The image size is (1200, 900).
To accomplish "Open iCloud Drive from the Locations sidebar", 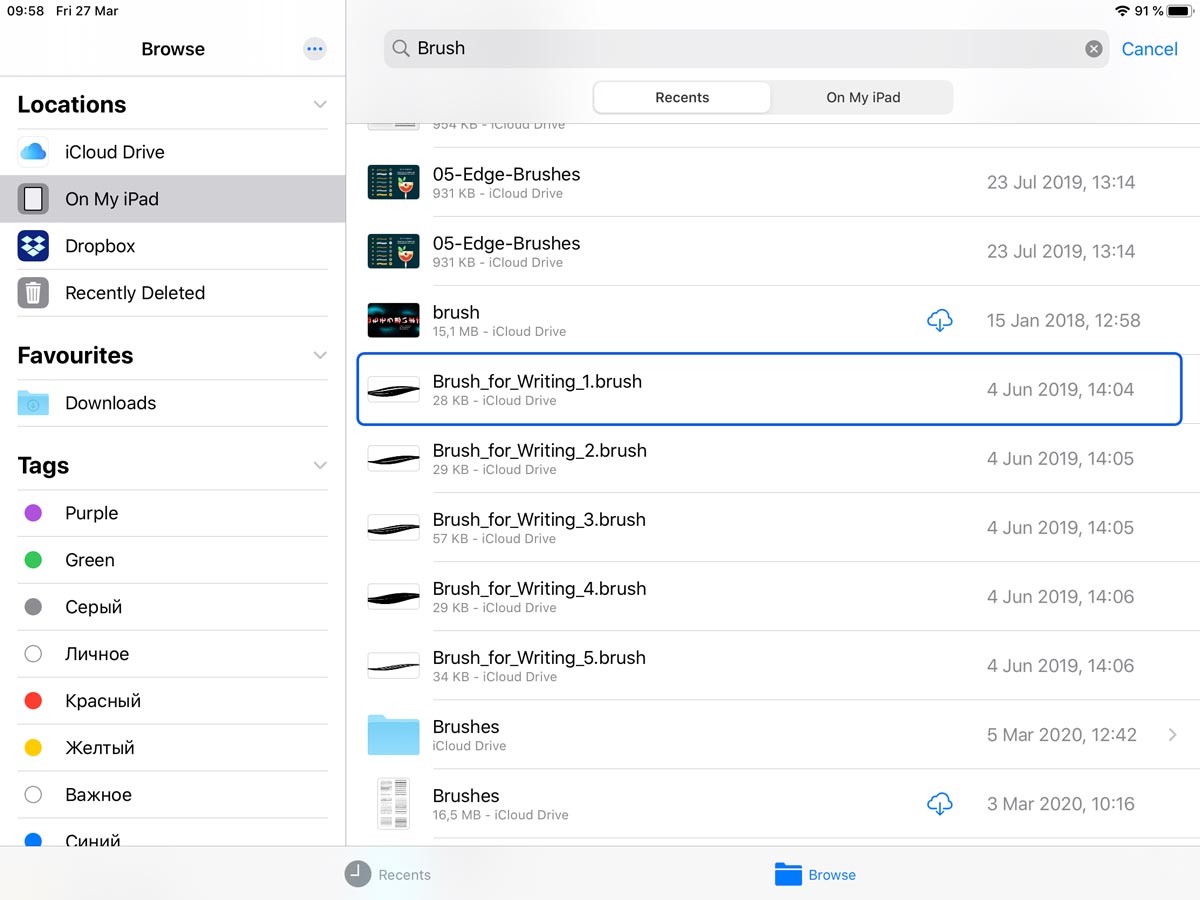I will pyautogui.click(x=114, y=152).
